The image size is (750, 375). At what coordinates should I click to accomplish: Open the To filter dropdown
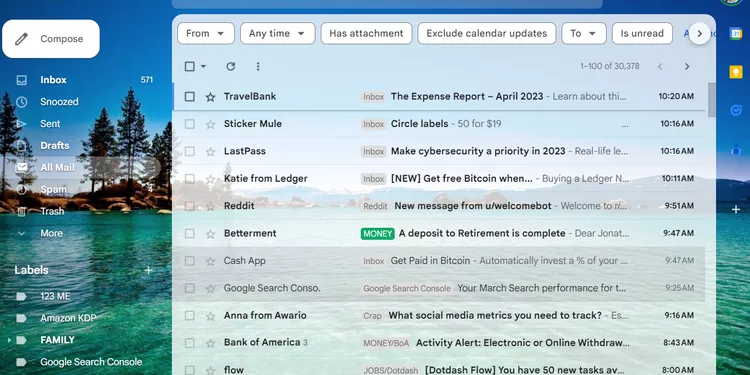[x=584, y=33]
